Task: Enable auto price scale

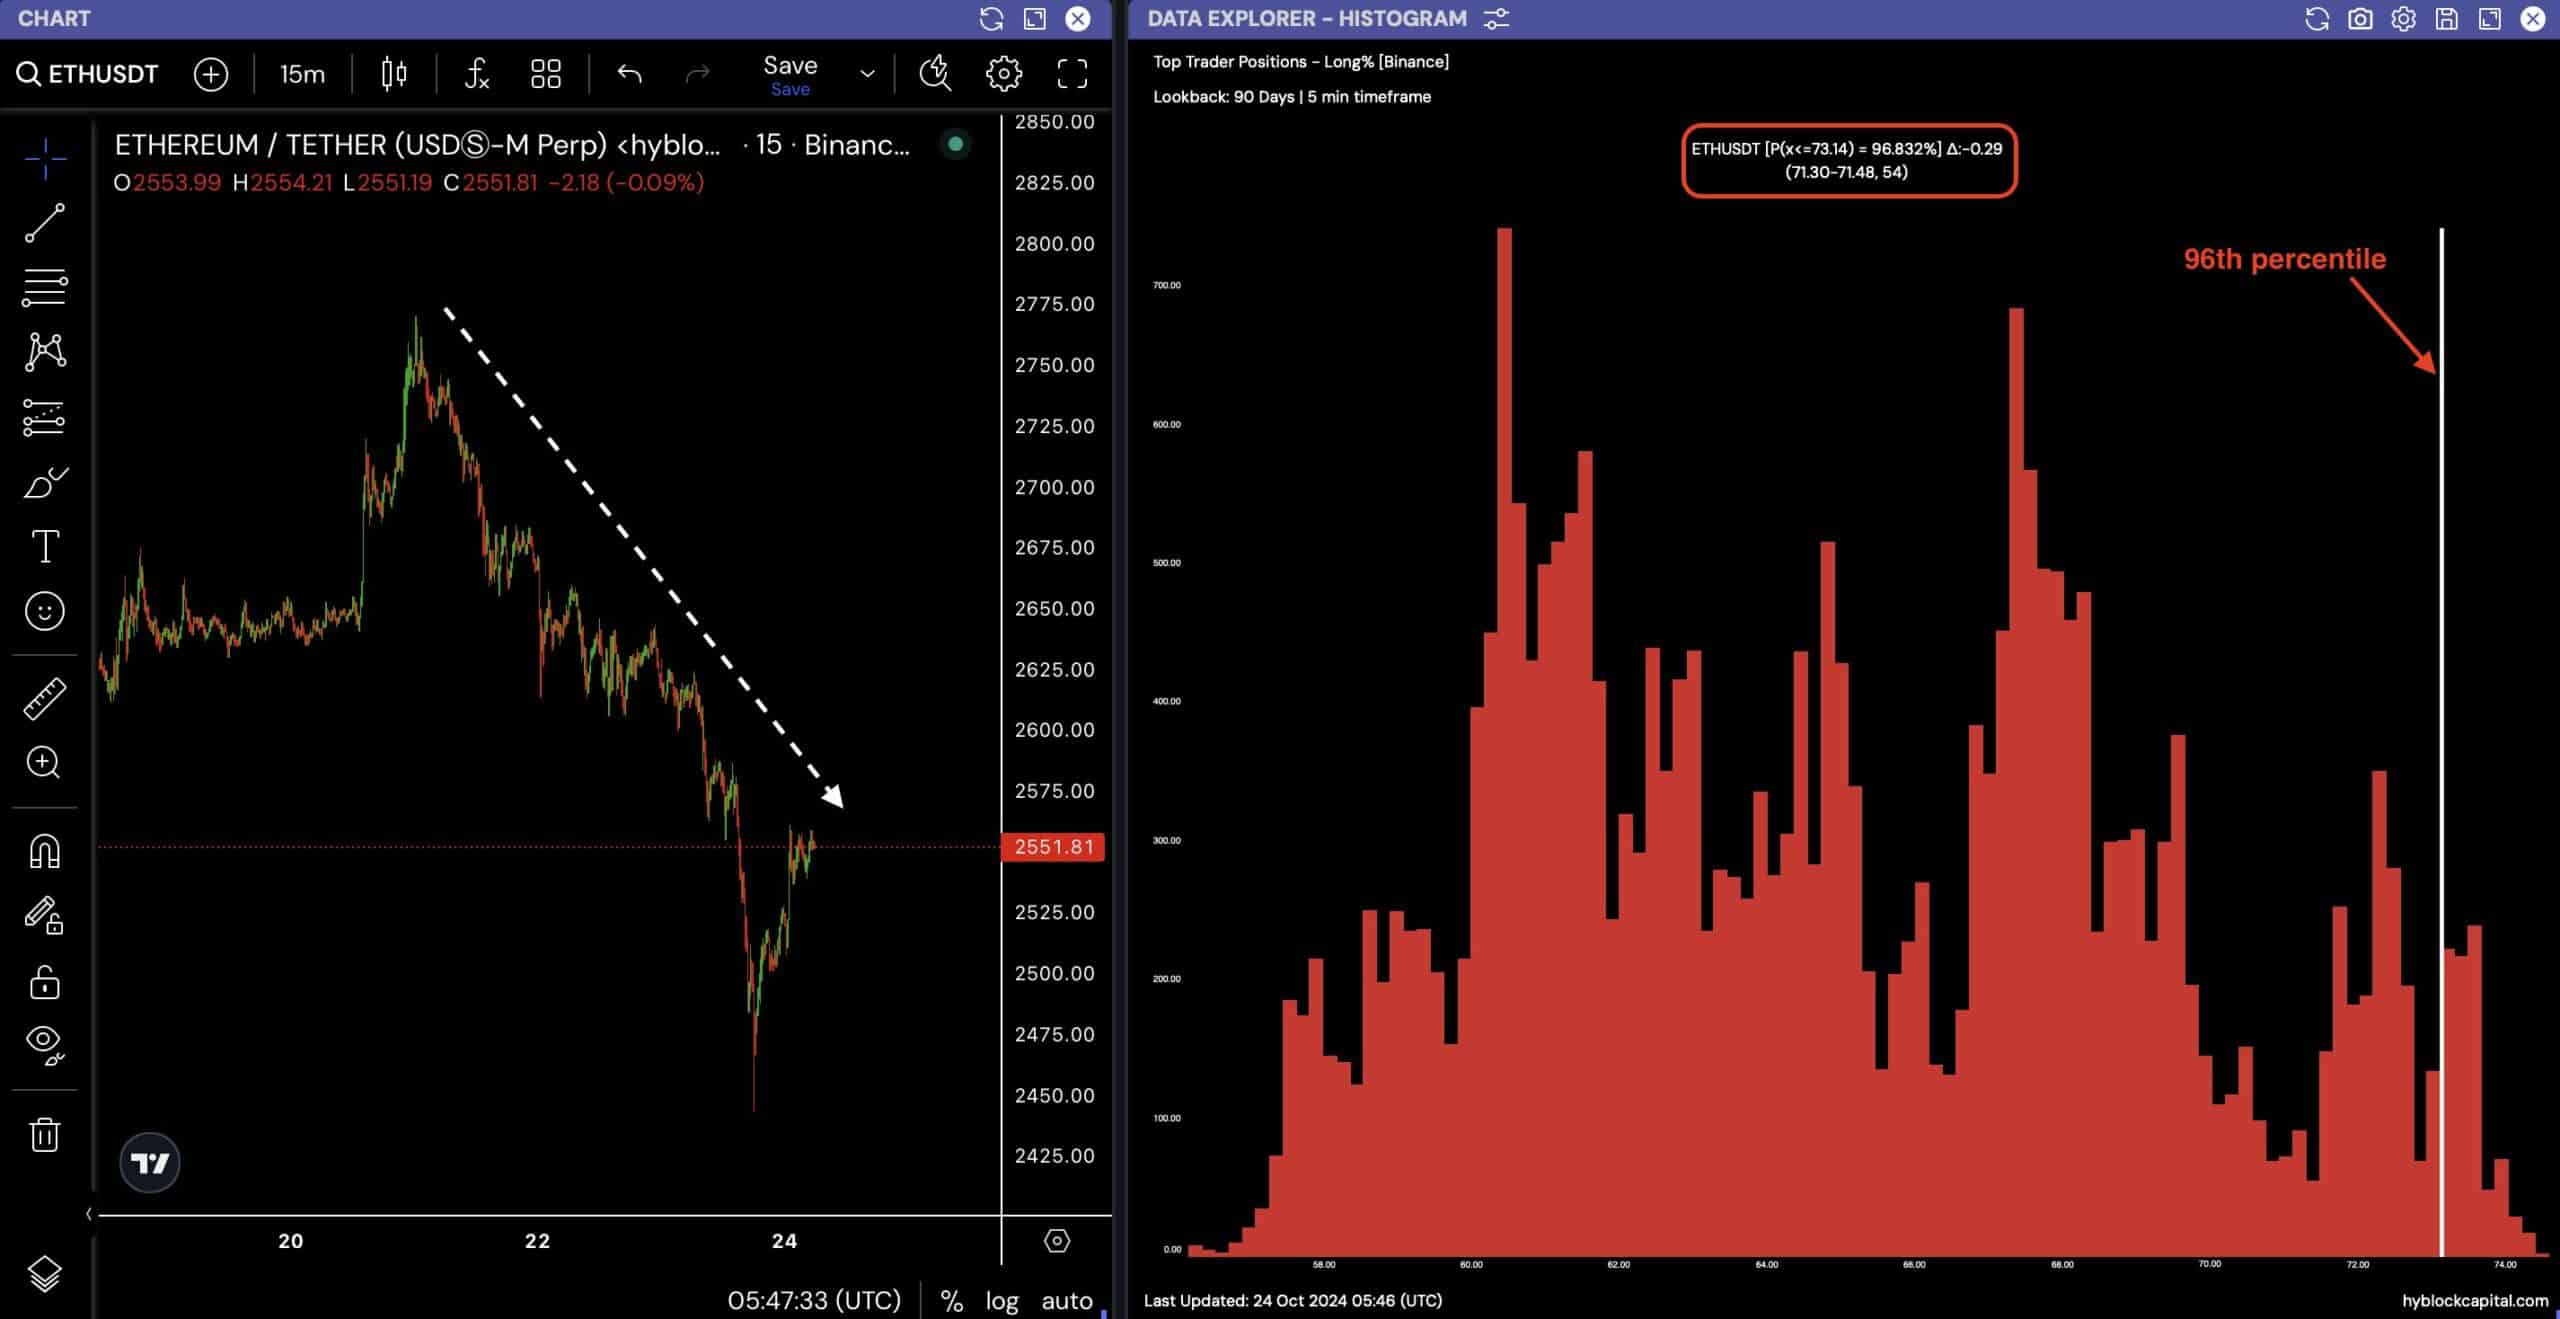Action: pos(1067,1300)
